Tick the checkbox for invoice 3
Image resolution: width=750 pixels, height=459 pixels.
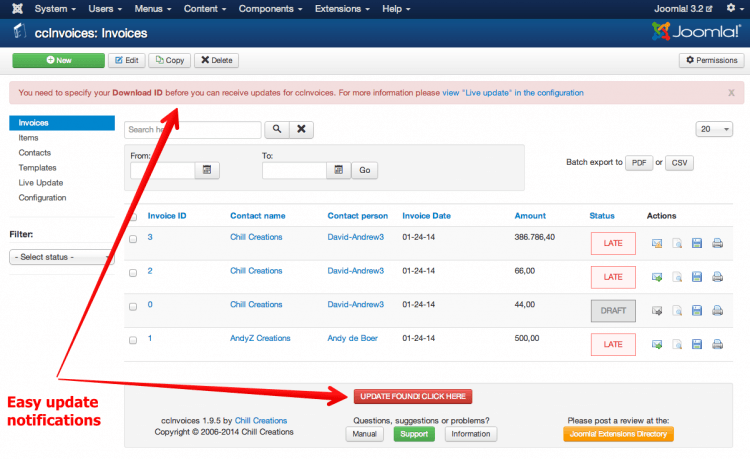point(133,238)
